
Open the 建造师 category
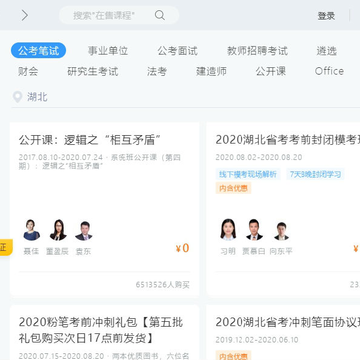coord(211,71)
